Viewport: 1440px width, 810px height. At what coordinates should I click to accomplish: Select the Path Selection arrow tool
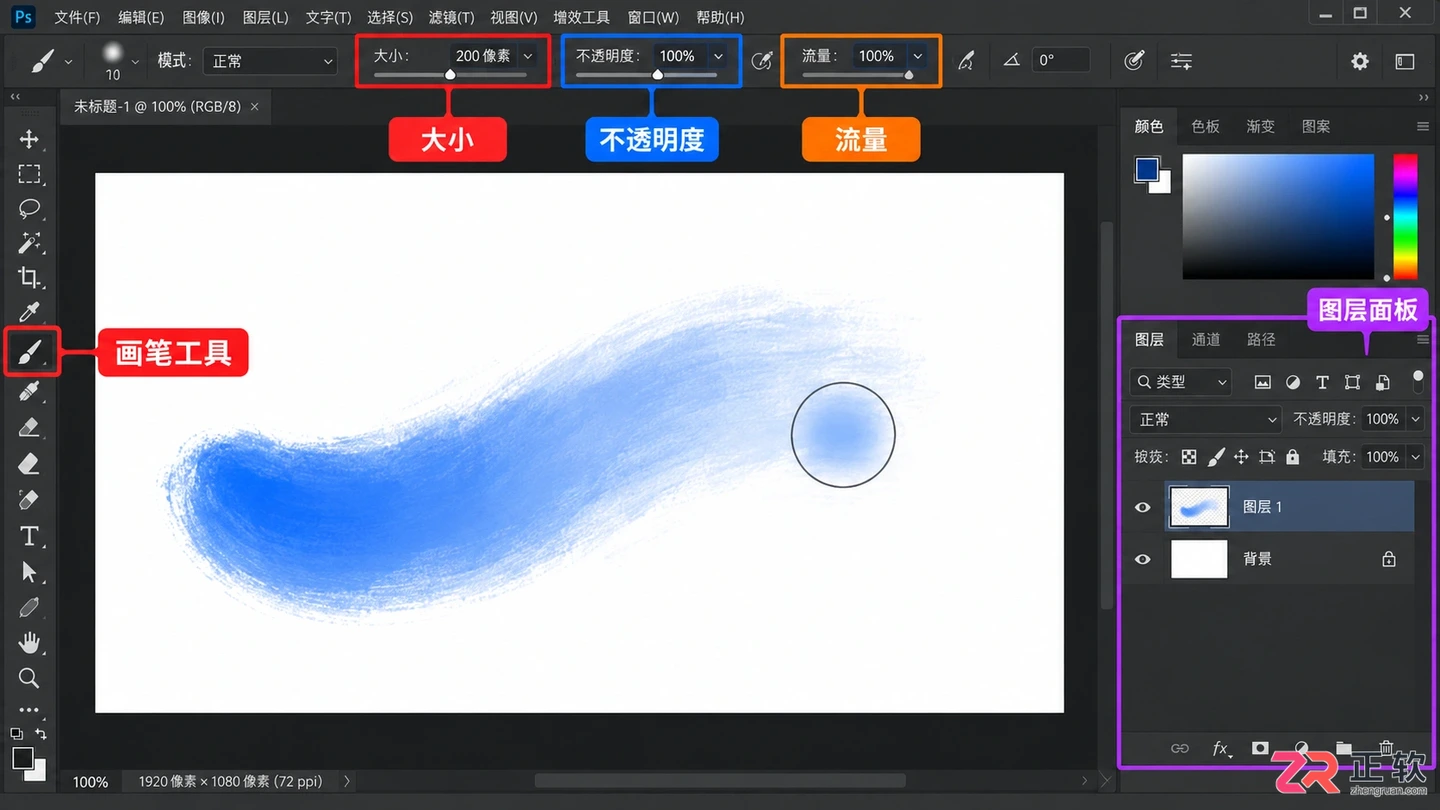point(29,572)
